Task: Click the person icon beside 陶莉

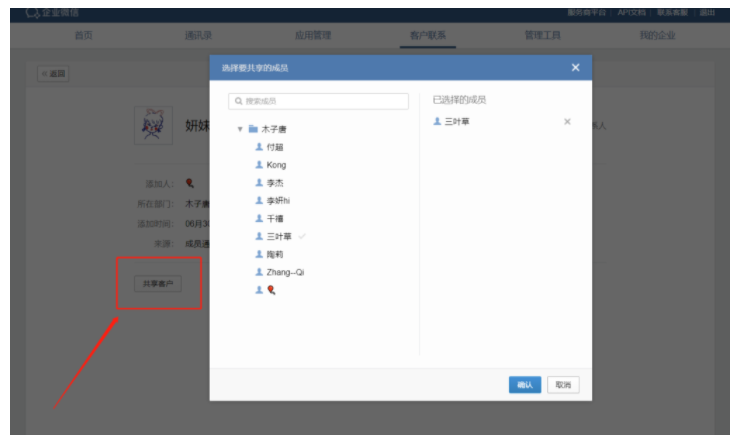Action: pos(259,254)
